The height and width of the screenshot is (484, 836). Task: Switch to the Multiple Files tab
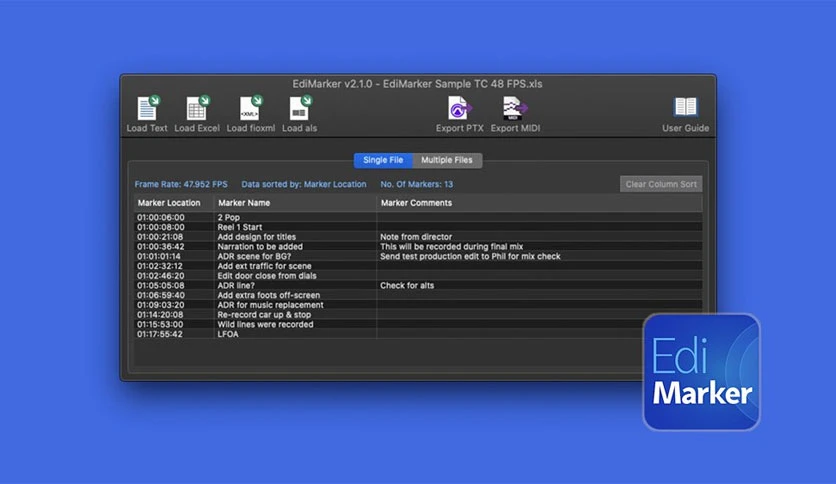coord(447,160)
